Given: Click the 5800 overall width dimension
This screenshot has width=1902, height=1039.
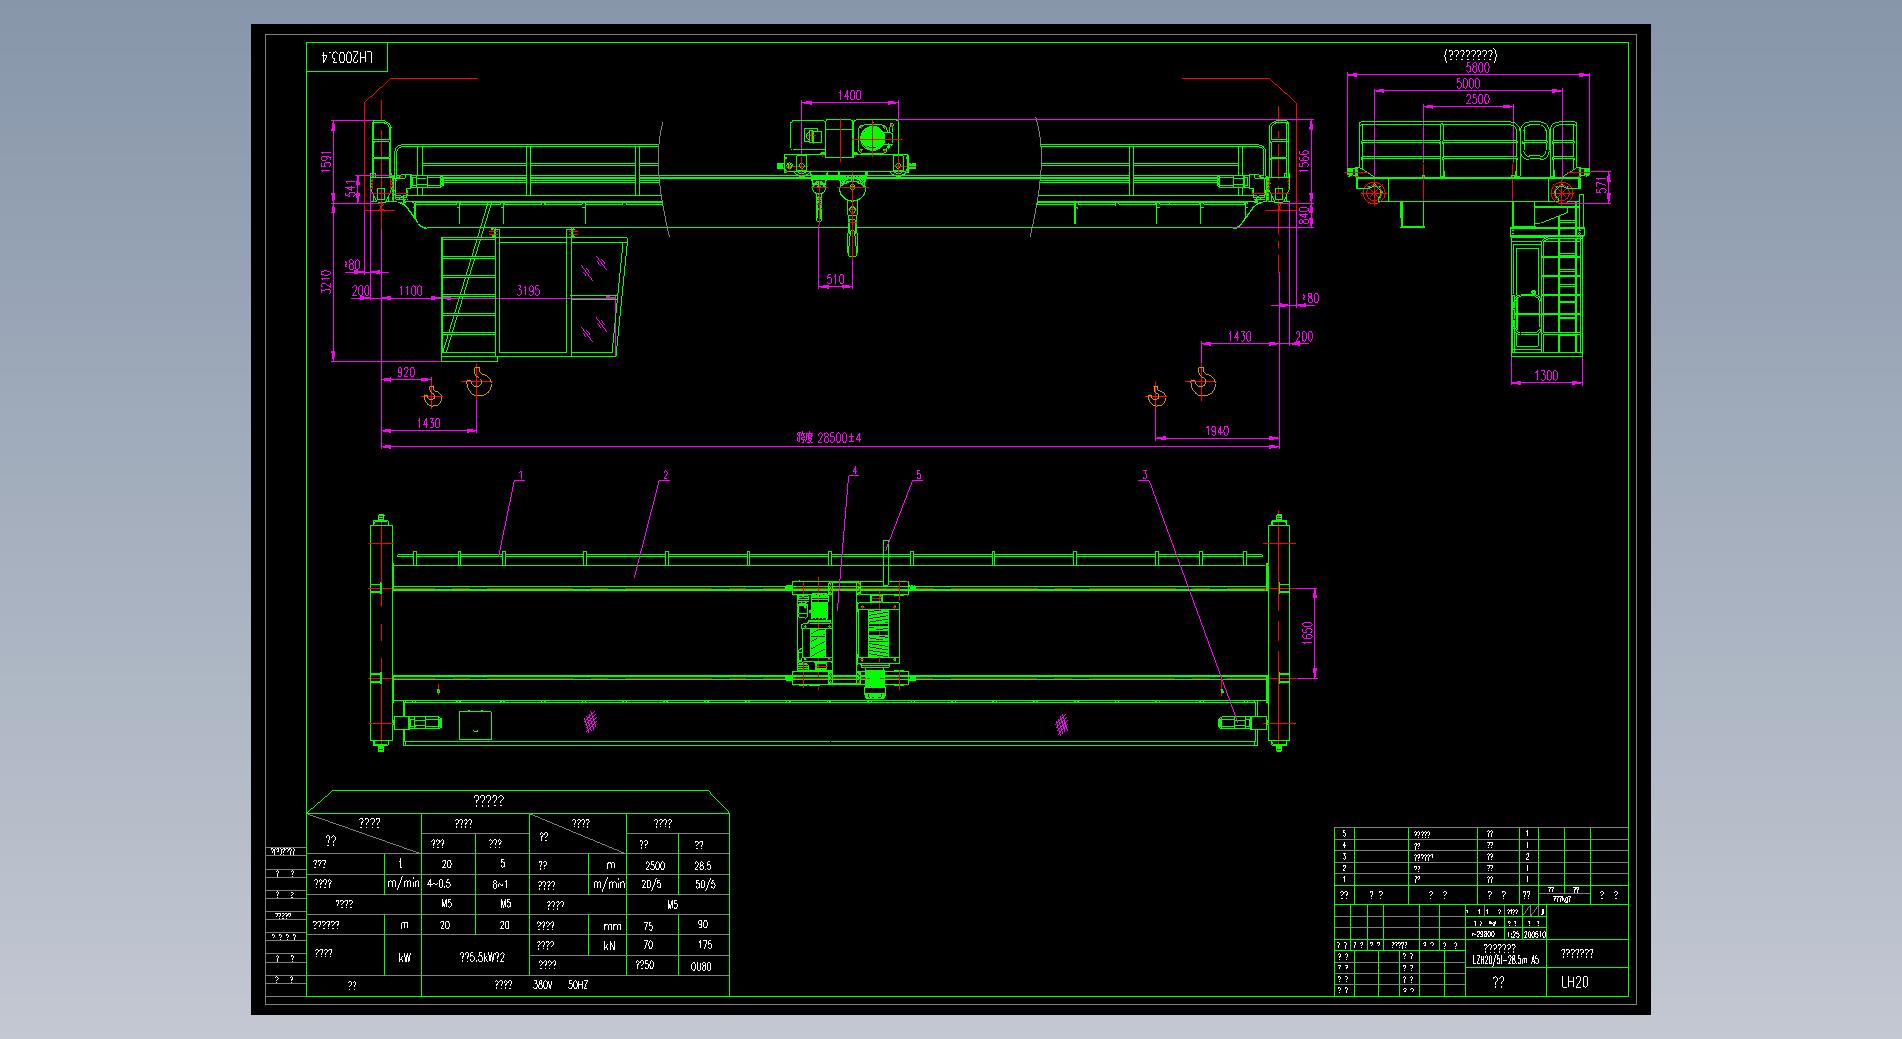Looking at the screenshot, I should coord(1477,69).
